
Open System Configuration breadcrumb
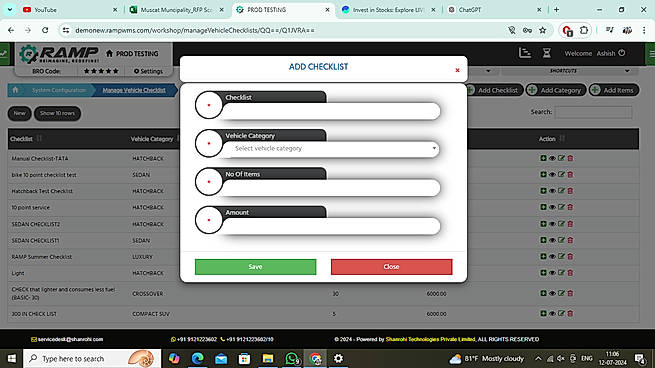click(x=58, y=90)
